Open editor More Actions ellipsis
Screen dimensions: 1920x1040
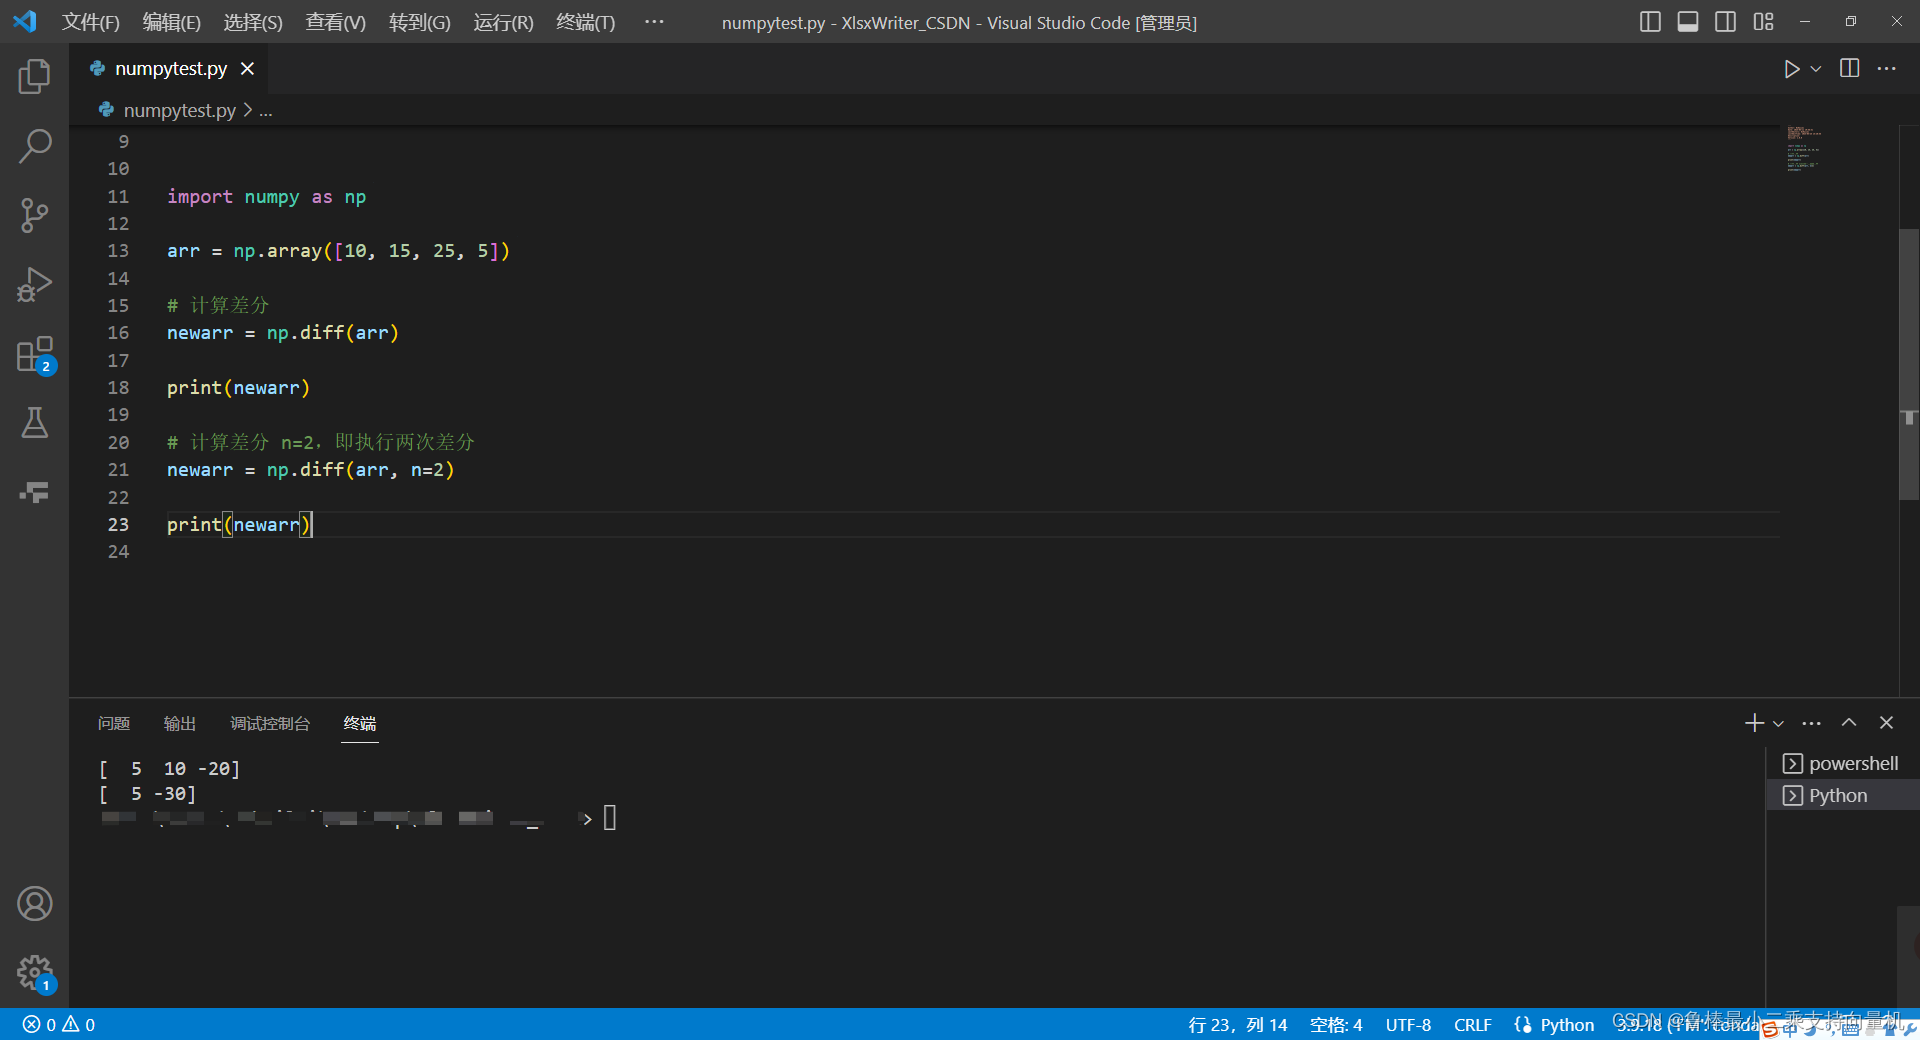click(1887, 68)
